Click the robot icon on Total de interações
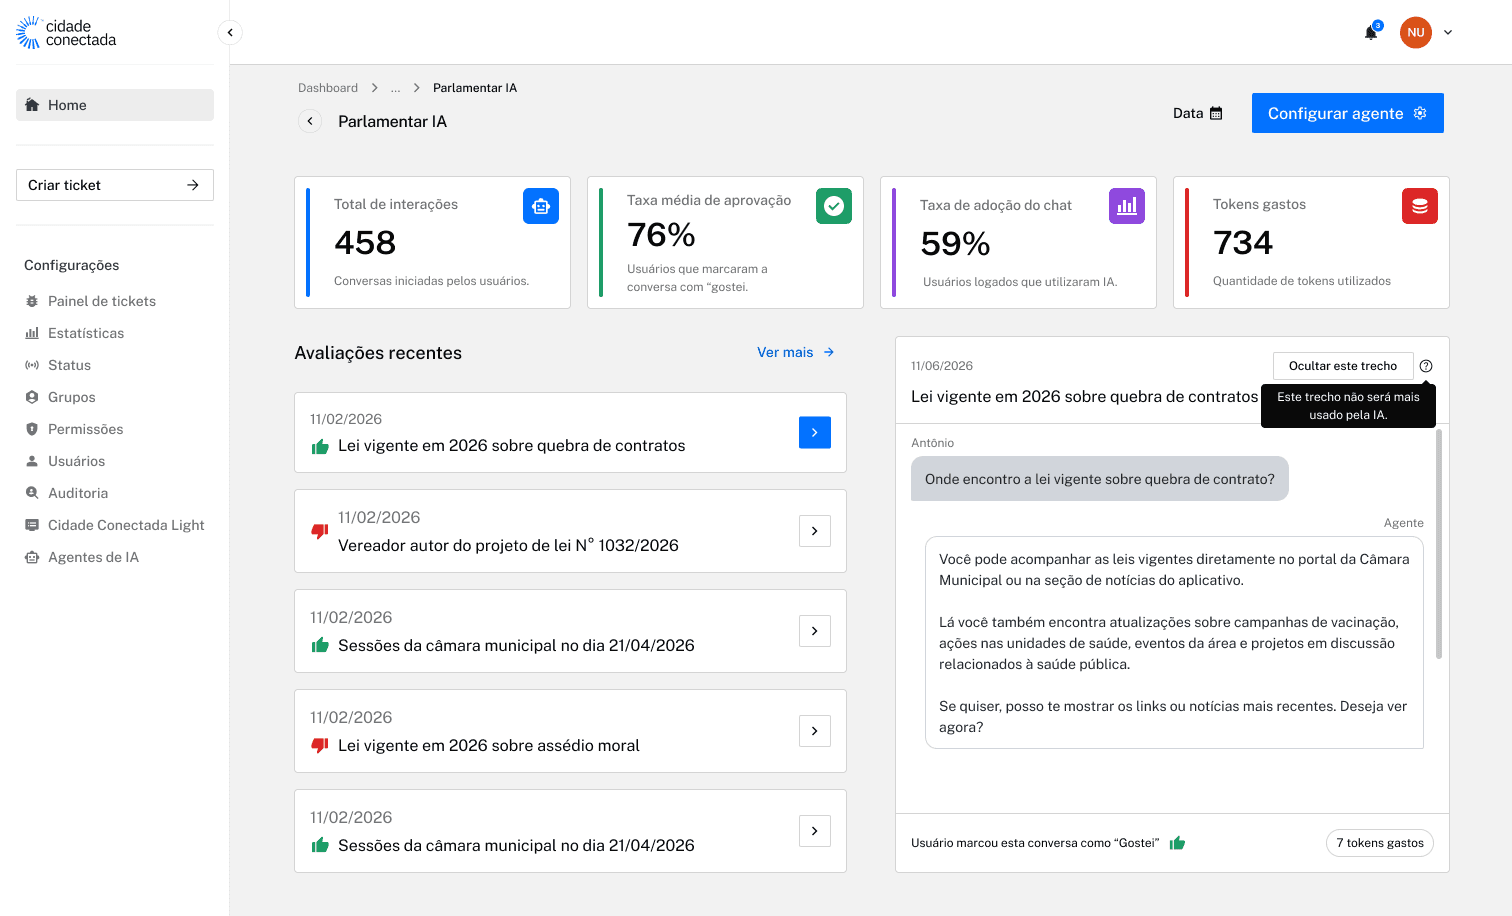This screenshot has height=916, width=1512. pyautogui.click(x=541, y=206)
